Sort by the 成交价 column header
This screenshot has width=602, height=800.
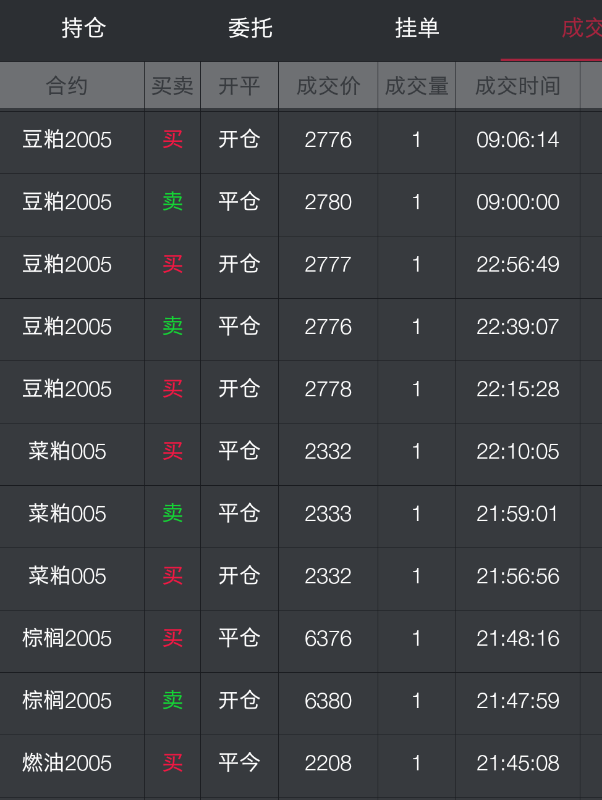328,87
